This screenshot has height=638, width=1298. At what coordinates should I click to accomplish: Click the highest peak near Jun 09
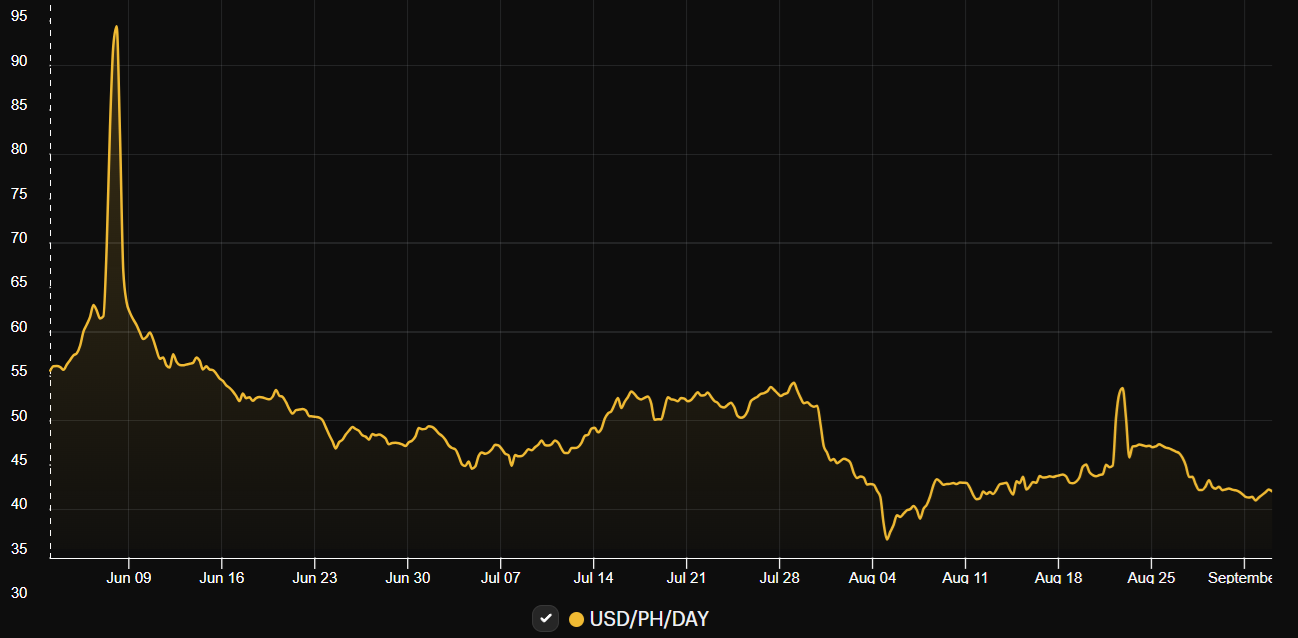click(116, 27)
